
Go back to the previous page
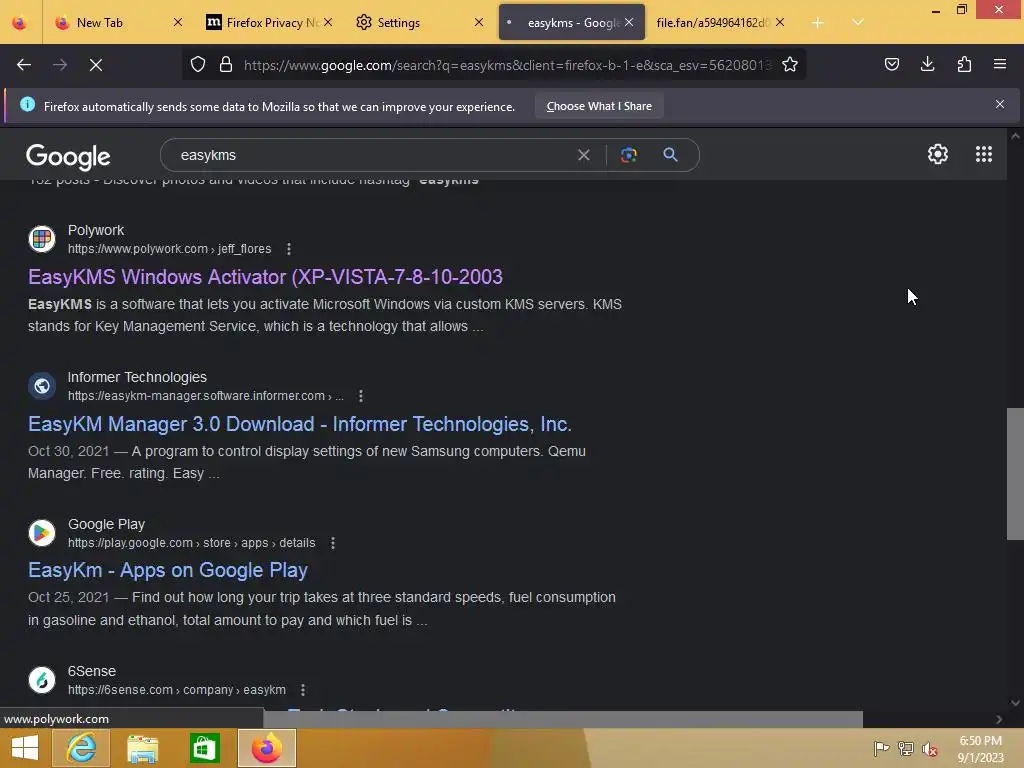click(x=24, y=65)
